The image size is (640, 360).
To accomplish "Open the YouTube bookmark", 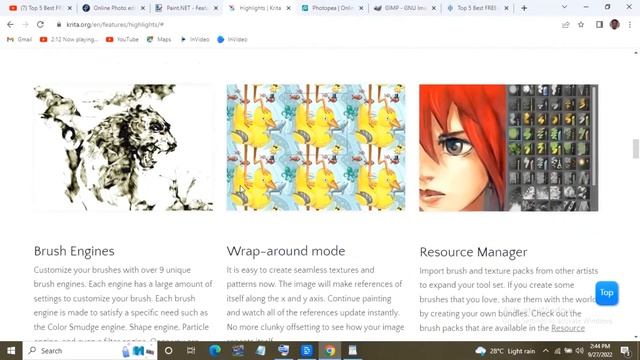I will tap(122, 39).
